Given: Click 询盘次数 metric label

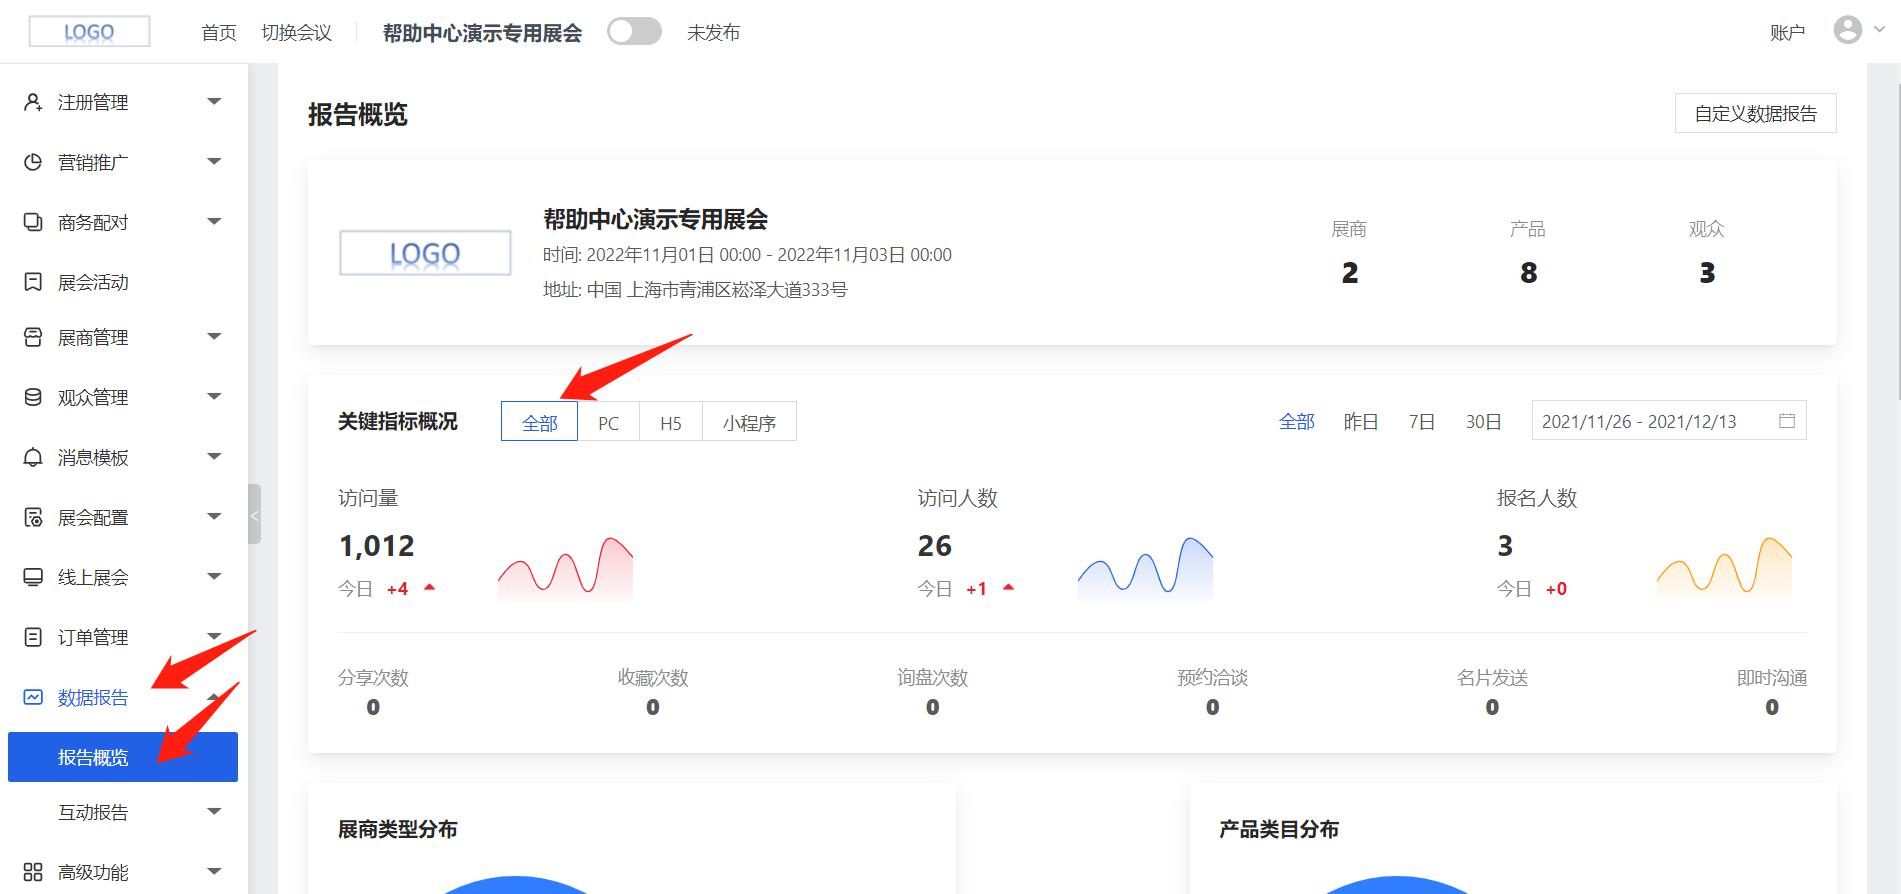Looking at the screenshot, I should tap(932, 678).
